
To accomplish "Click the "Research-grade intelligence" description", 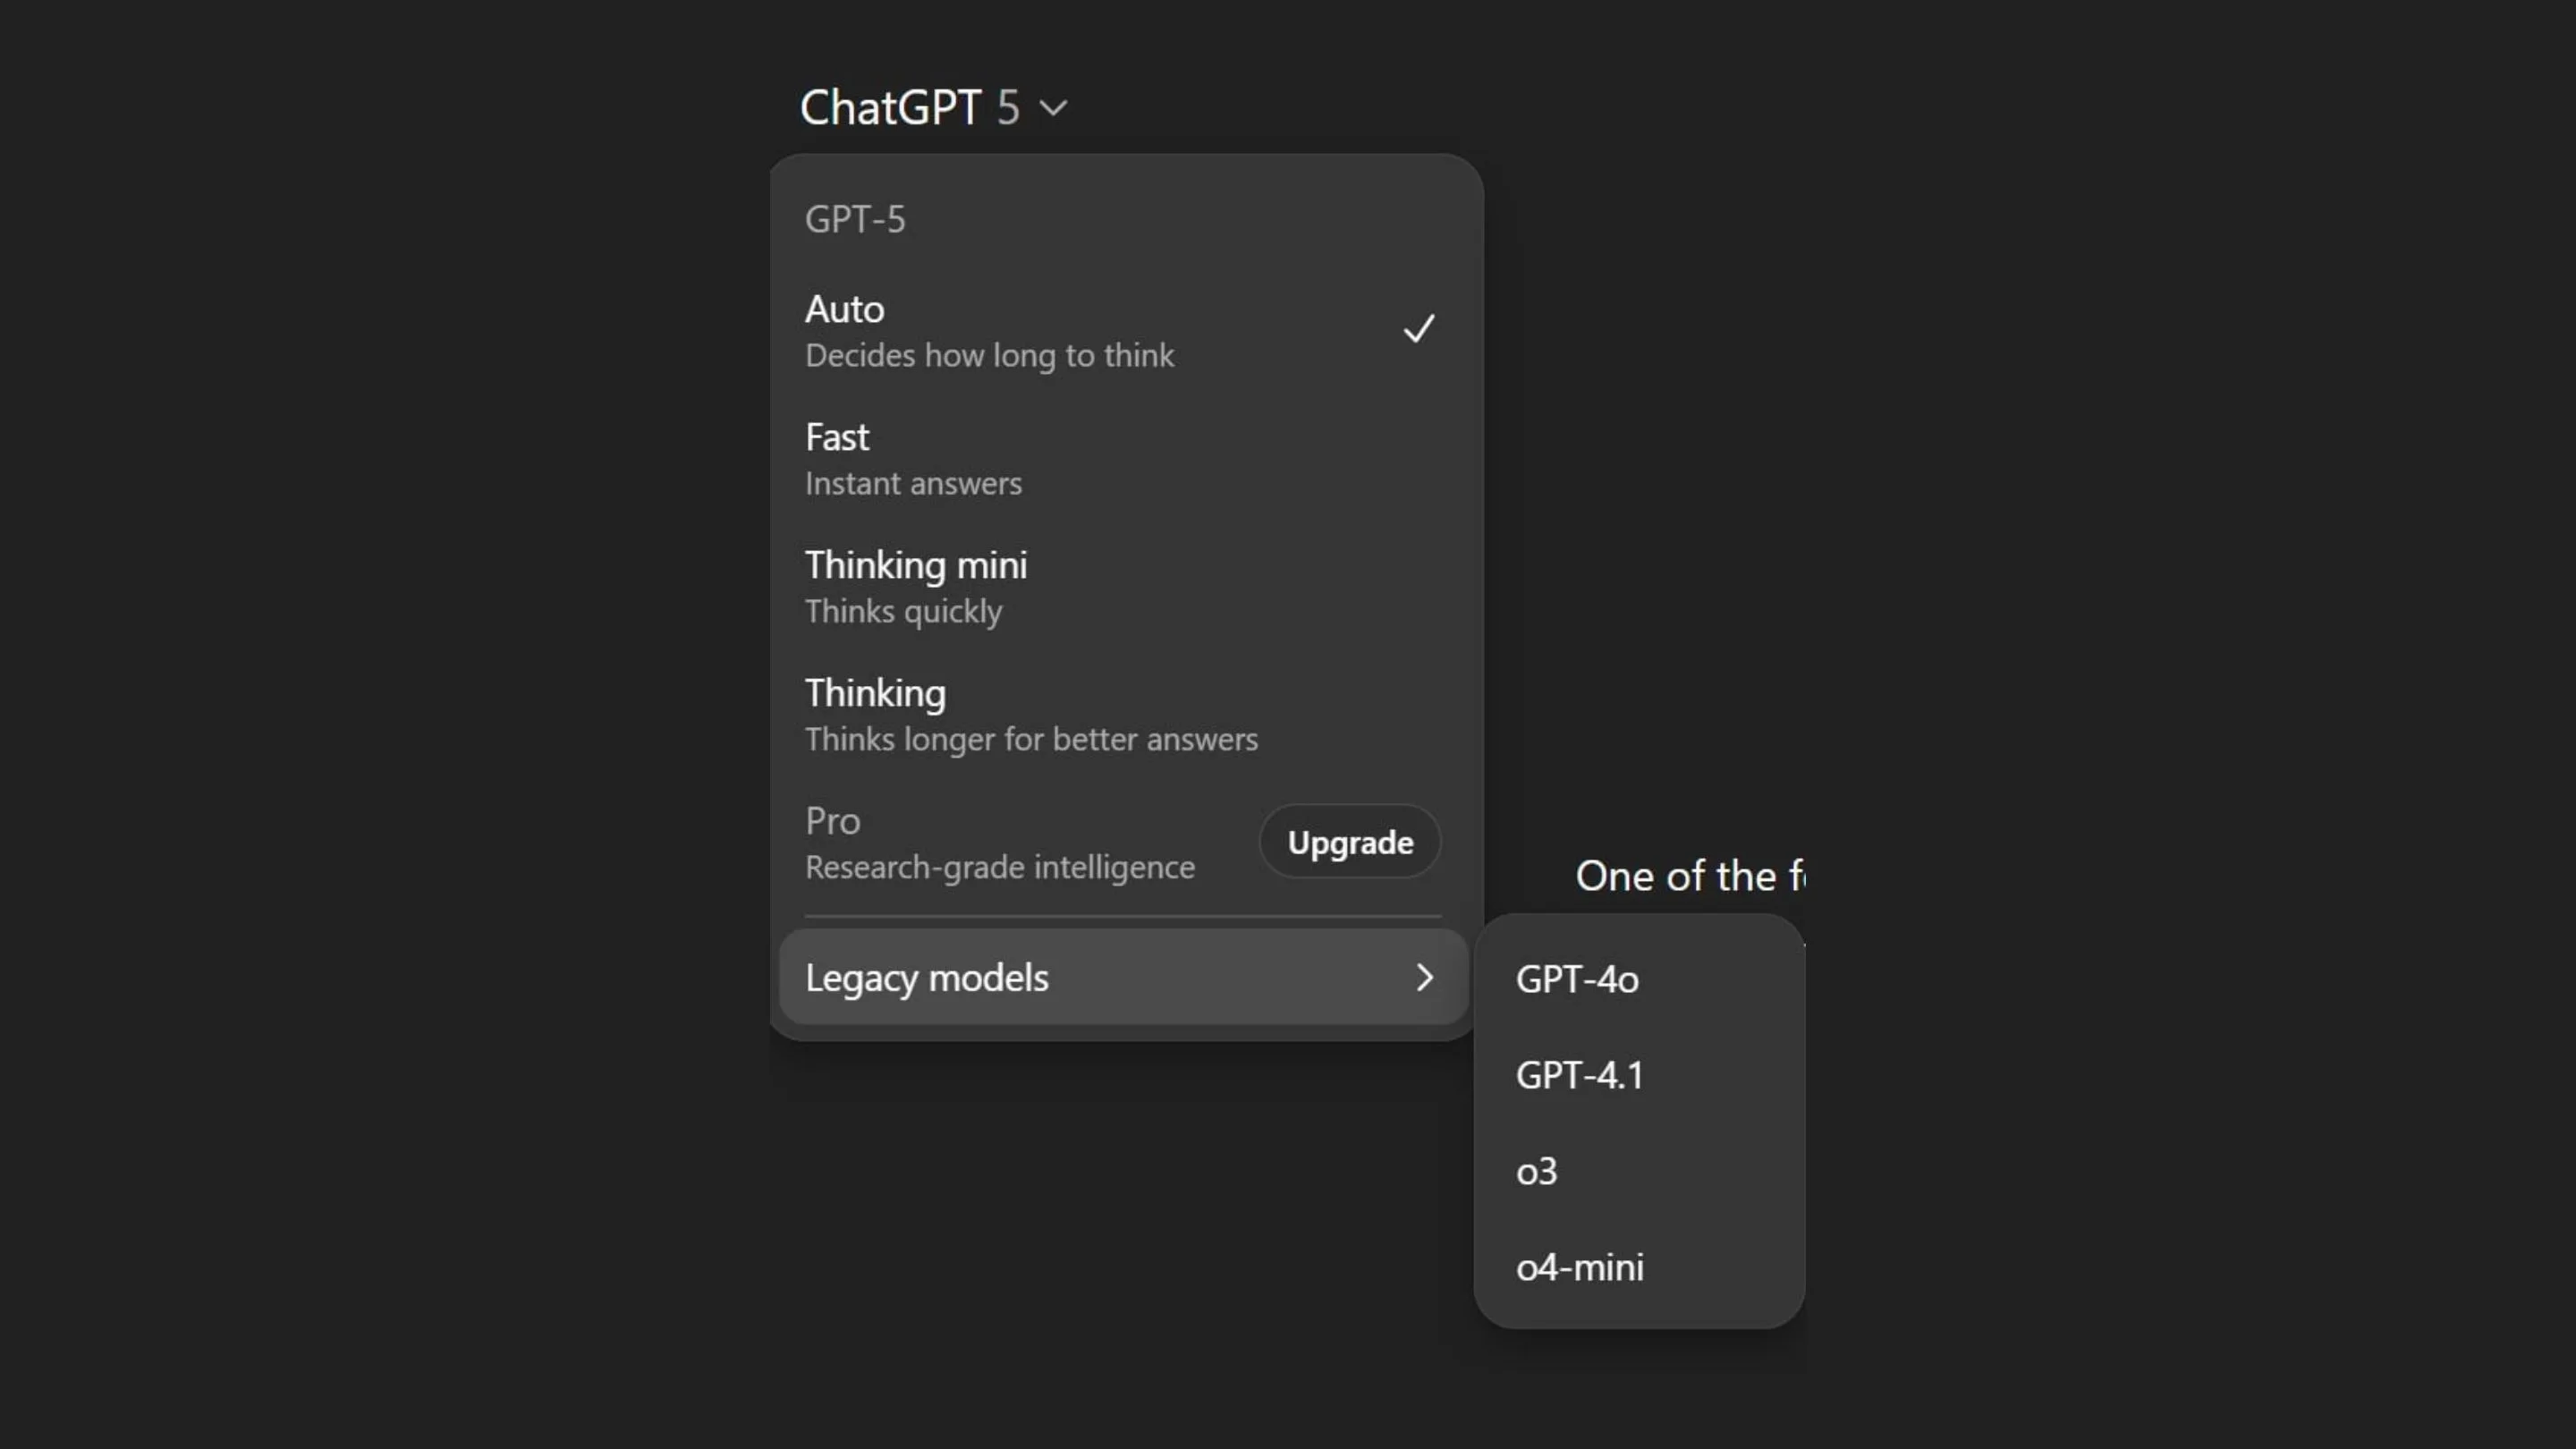I will click(999, 868).
